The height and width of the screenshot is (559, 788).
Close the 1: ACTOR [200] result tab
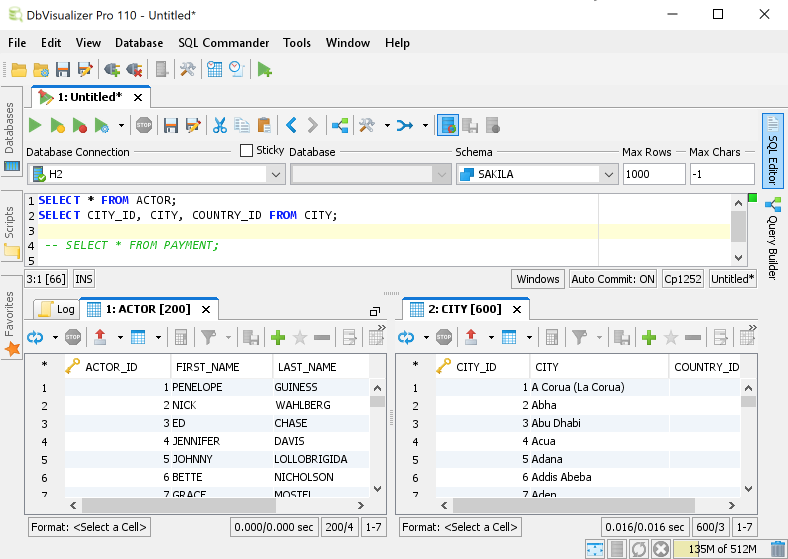(206, 310)
